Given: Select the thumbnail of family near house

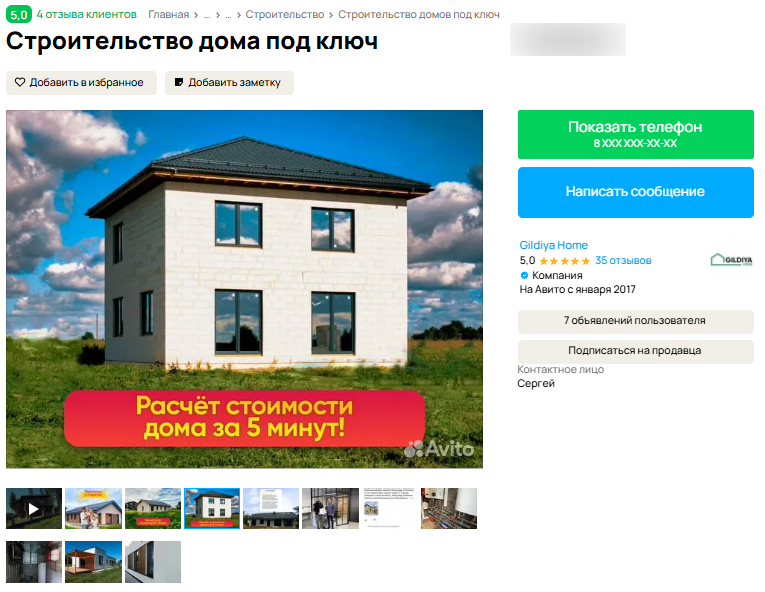Looking at the screenshot, I should (x=93, y=508).
